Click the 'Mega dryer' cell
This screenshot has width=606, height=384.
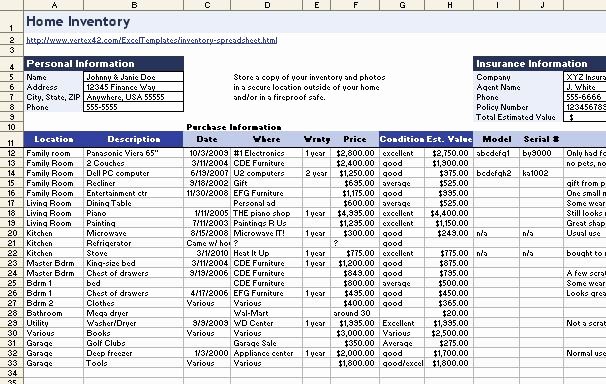click(x=133, y=313)
